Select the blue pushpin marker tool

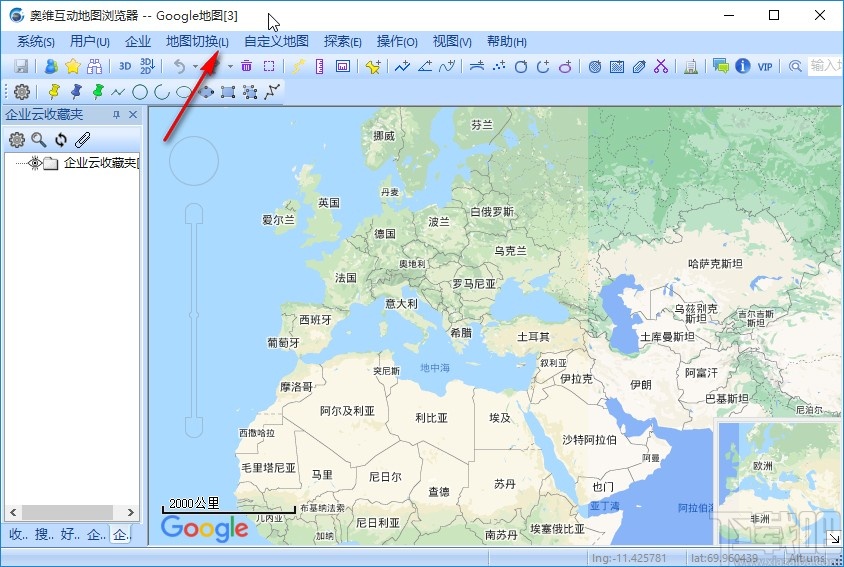(76, 92)
